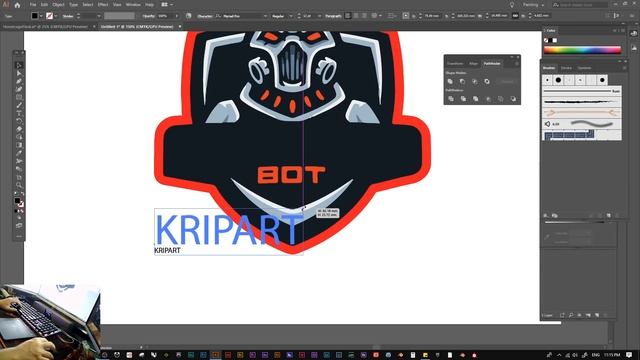Click the Unite shape mode icon
Screen dimensions: 640x360
click(450, 81)
